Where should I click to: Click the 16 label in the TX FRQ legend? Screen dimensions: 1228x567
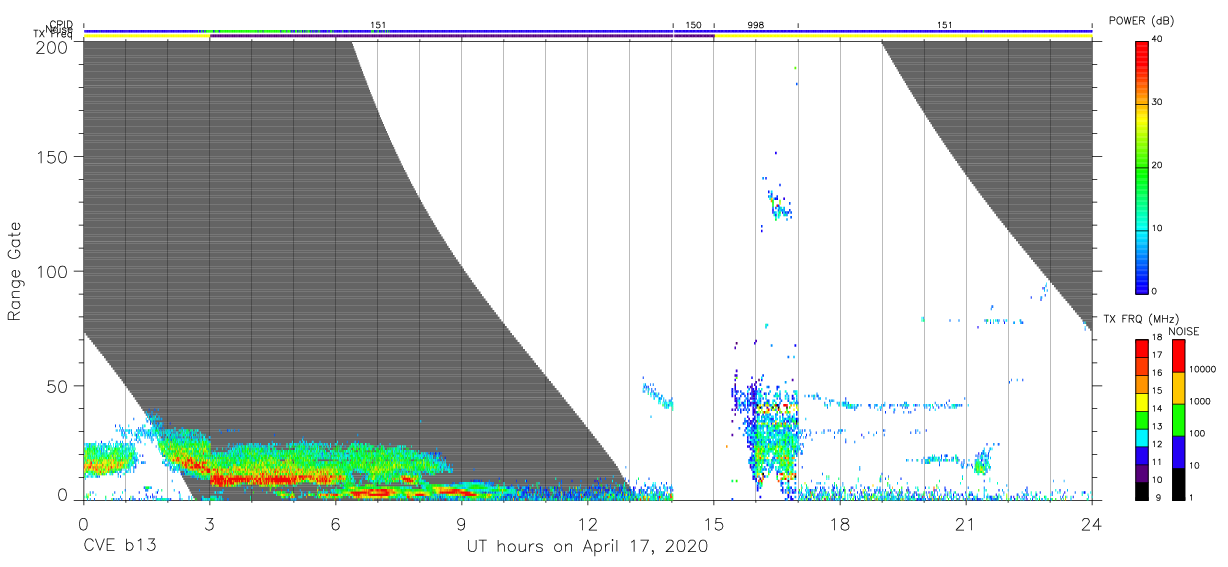pos(1158,373)
